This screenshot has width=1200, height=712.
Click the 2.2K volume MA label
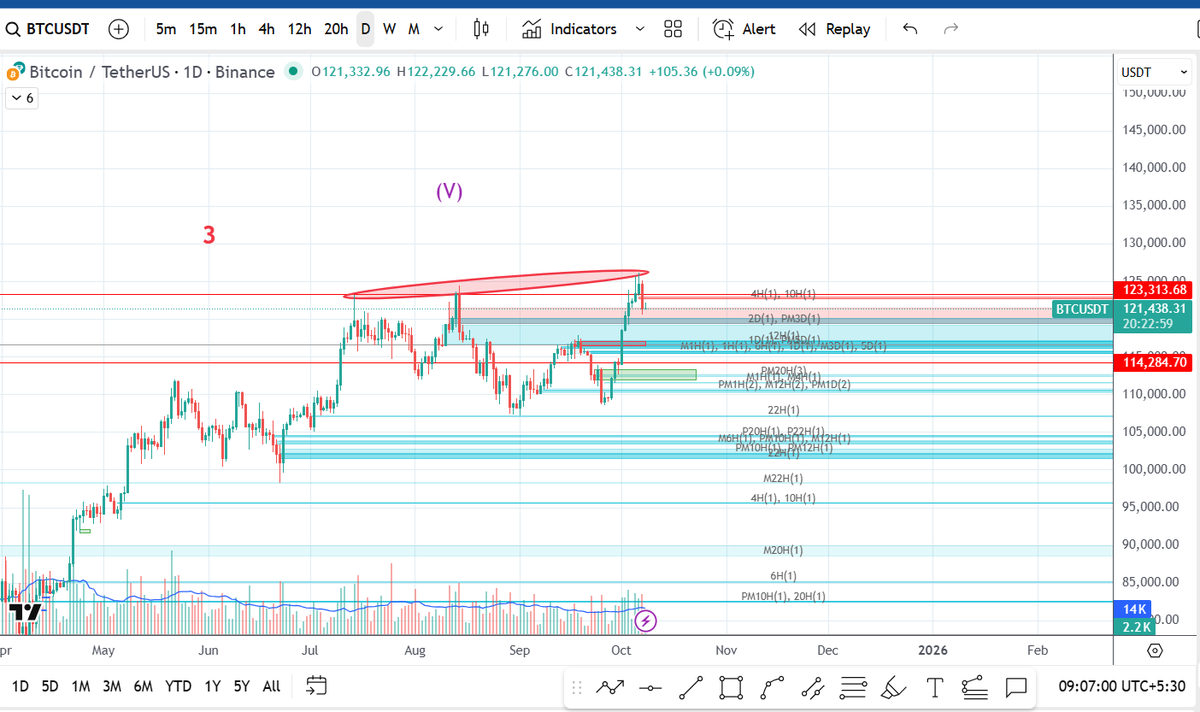(1135, 627)
